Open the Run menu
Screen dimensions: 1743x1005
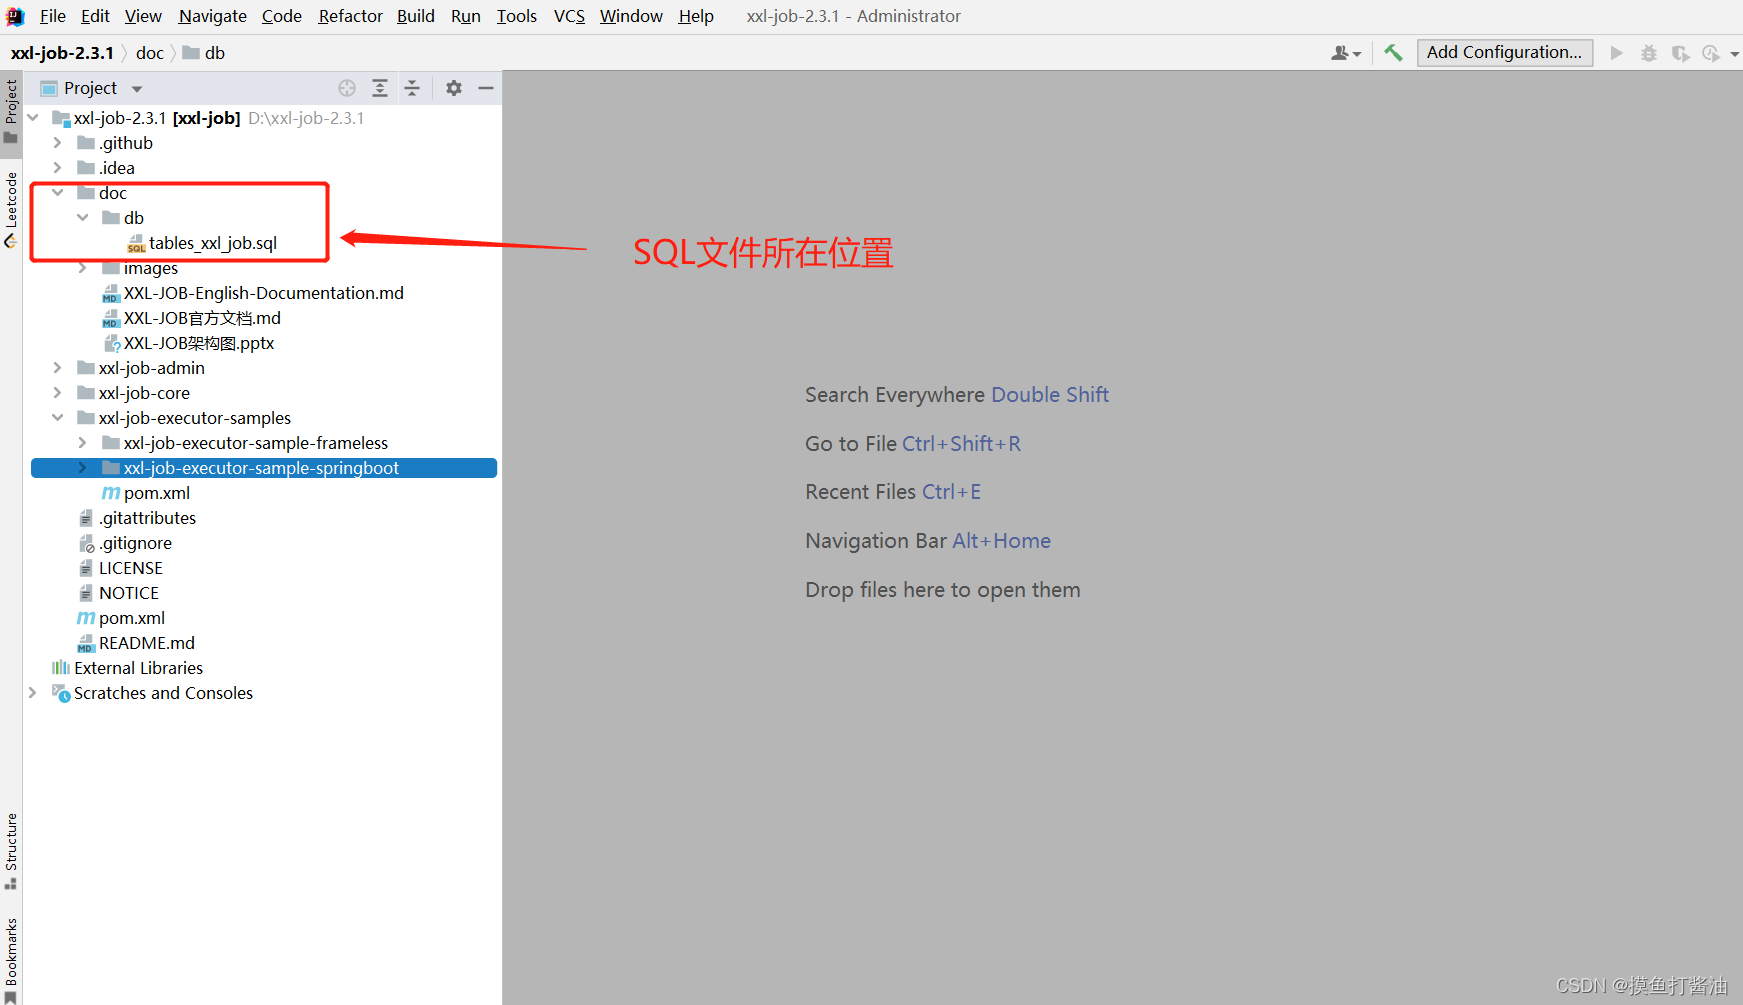pos(465,16)
